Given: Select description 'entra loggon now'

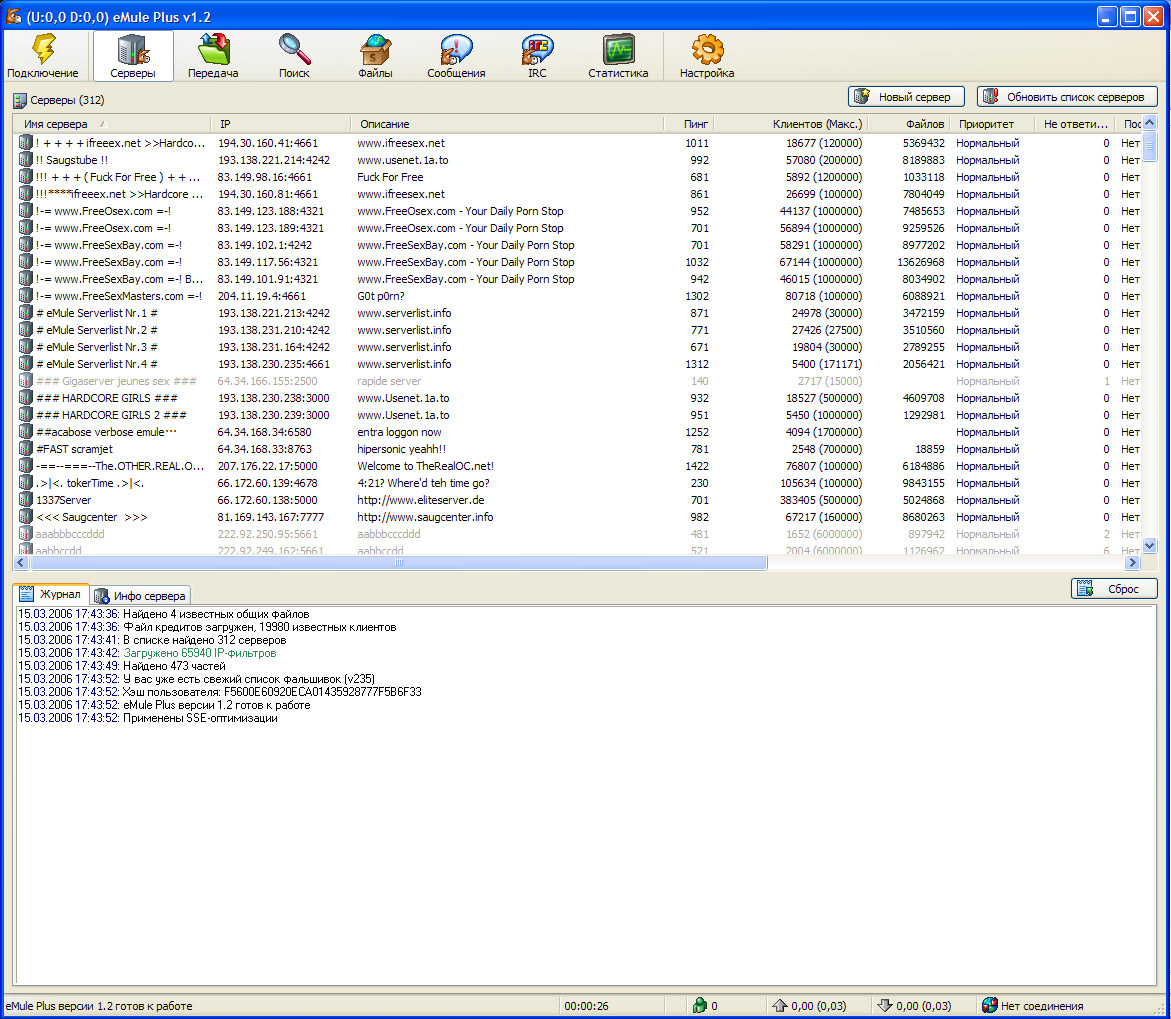Looking at the screenshot, I should (x=399, y=432).
